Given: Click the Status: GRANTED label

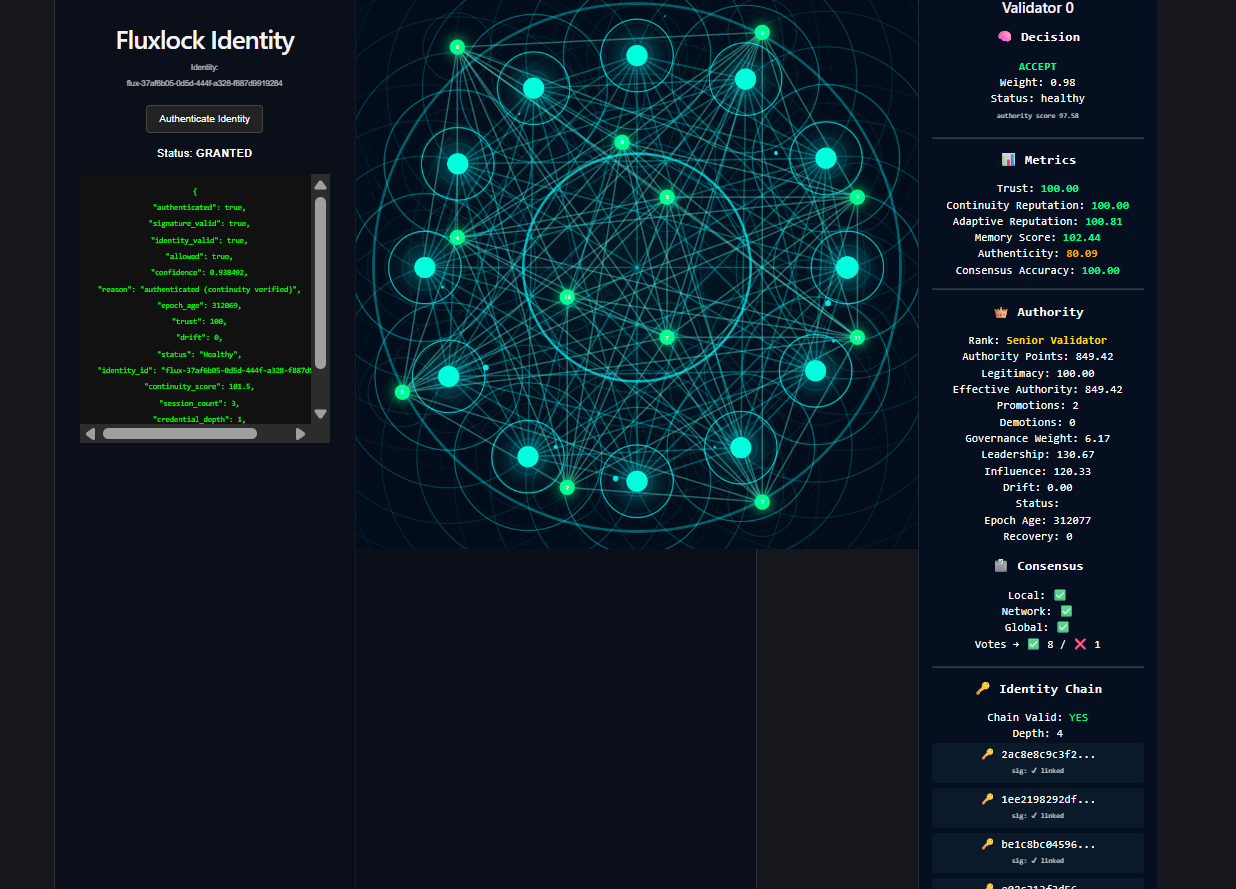Looking at the screenshot, I should [x=204, y=153].
